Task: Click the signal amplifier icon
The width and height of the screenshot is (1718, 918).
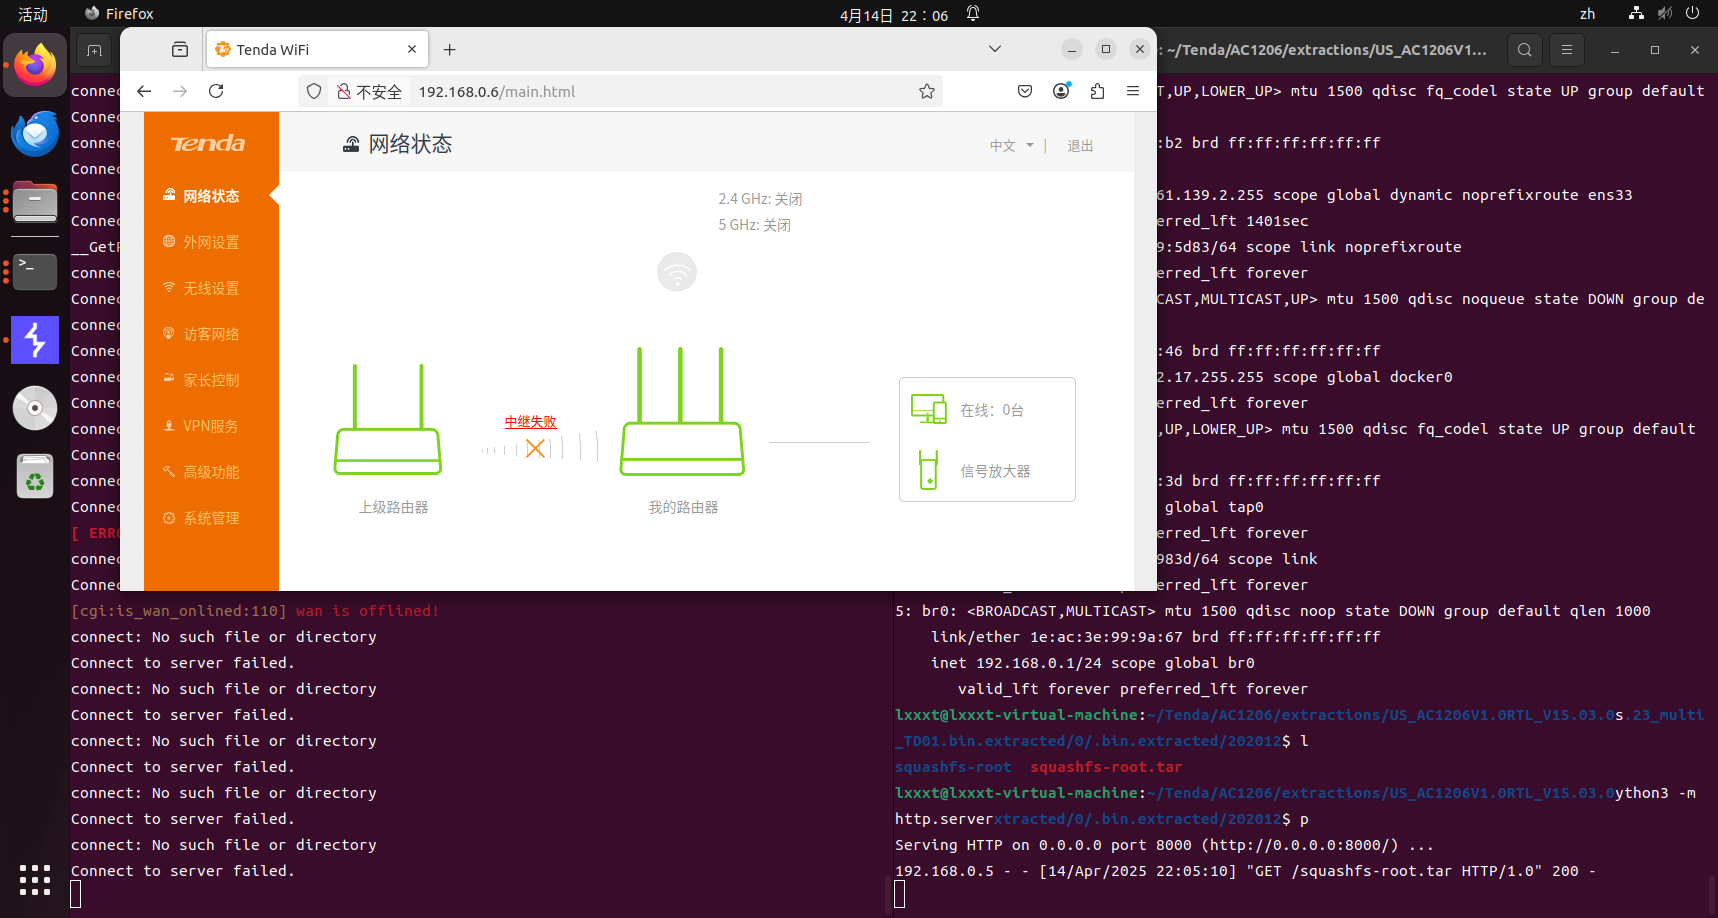Action: tap(929, 470)
